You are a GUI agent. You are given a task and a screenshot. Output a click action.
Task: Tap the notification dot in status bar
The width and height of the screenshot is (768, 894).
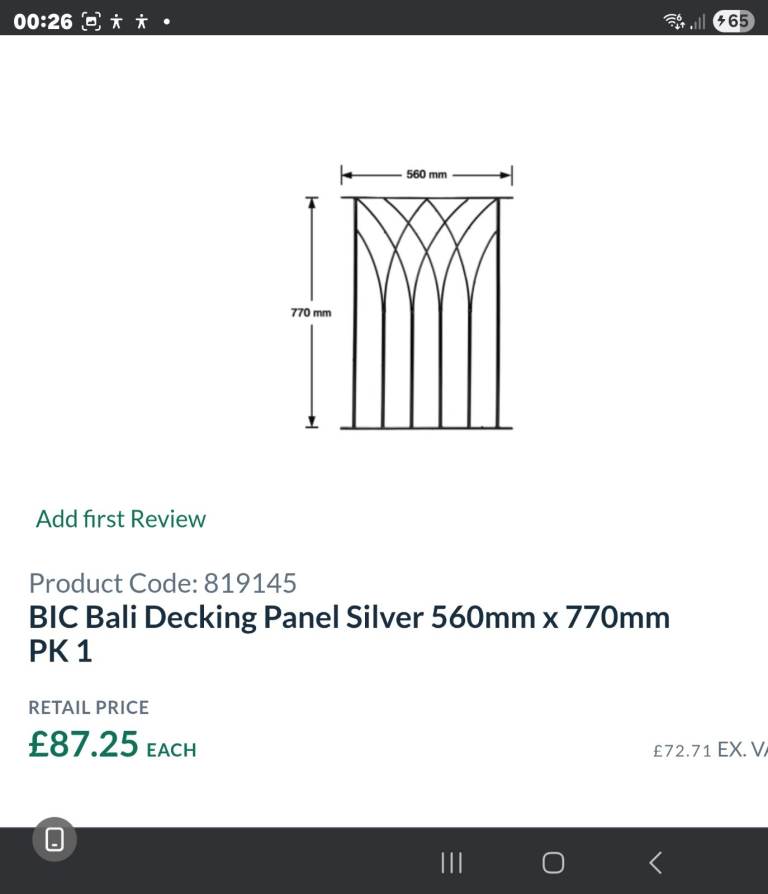166,21
